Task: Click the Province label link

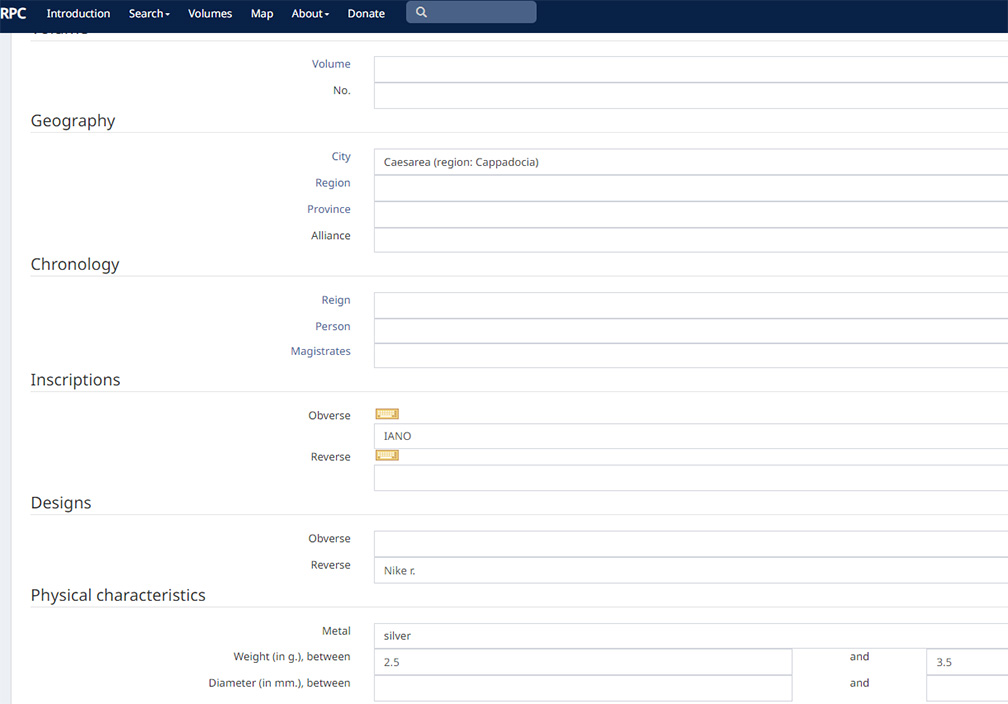Action: tap(328, 209)
